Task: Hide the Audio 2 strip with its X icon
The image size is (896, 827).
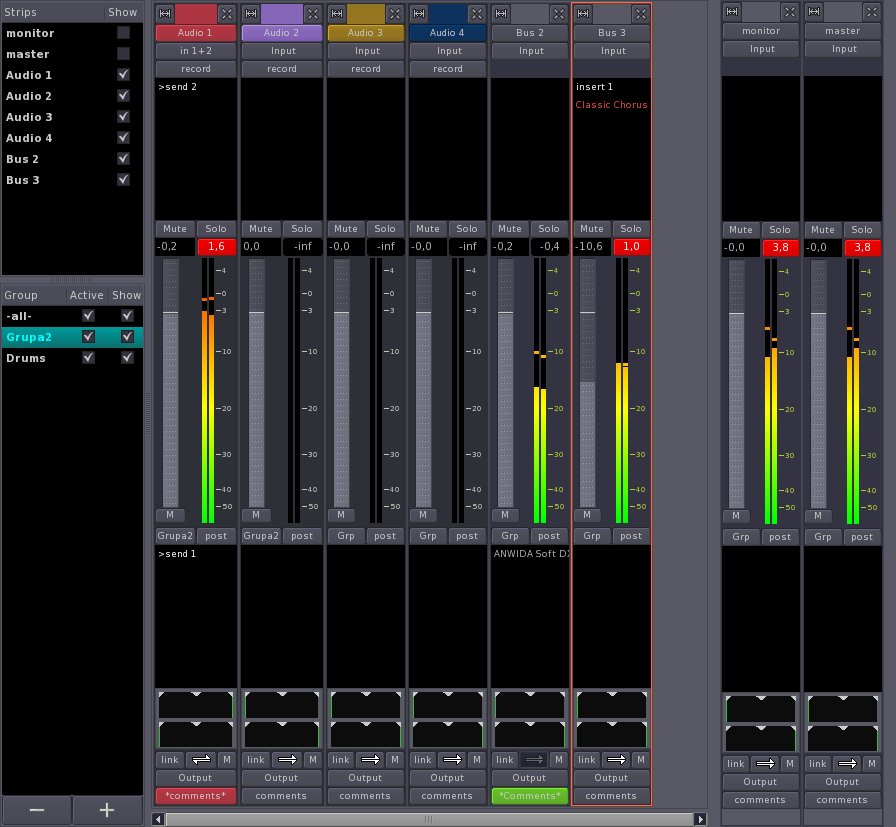Action: pos(312,13)
